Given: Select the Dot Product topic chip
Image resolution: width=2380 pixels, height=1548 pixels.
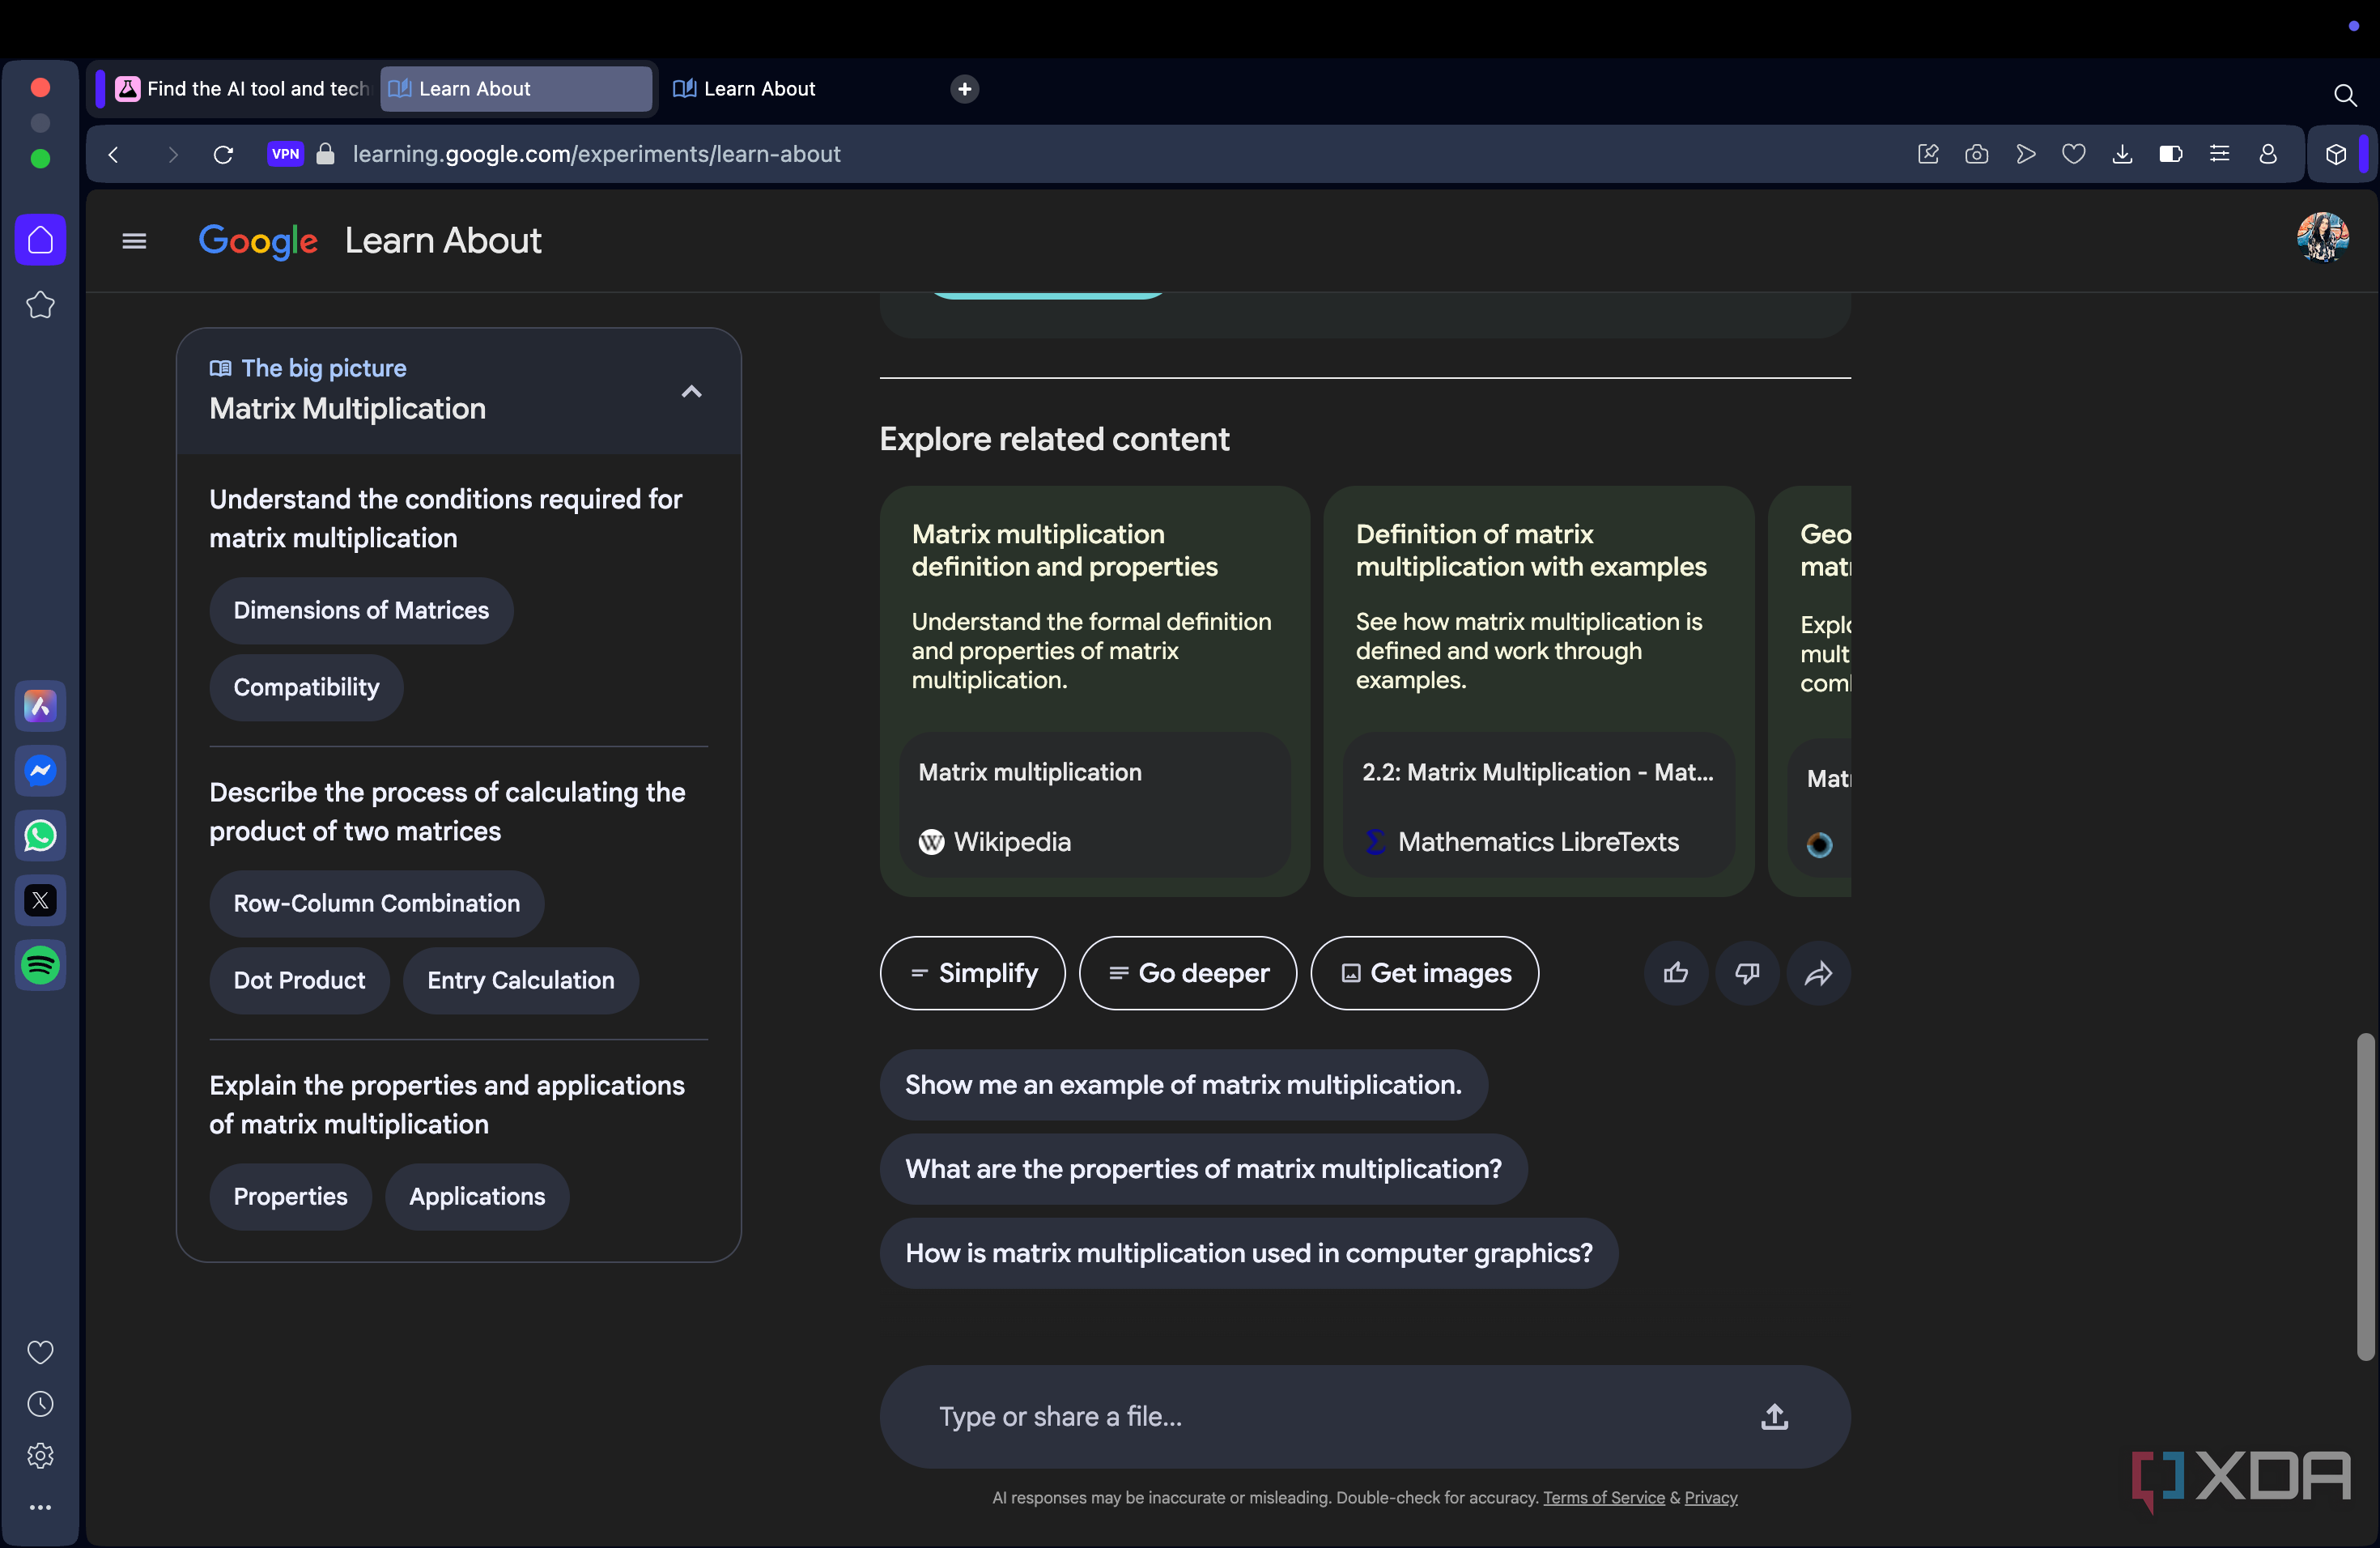Looking at the screenshot, I should coord(299,980).
